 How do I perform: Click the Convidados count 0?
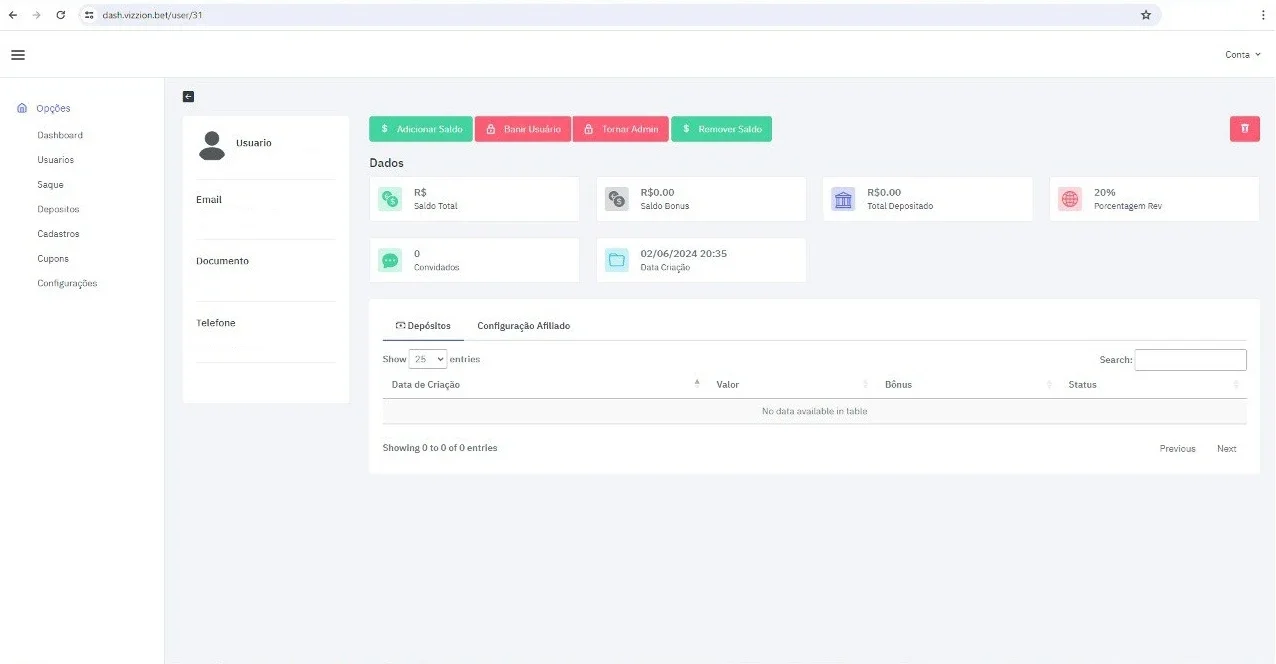point(417,254)
